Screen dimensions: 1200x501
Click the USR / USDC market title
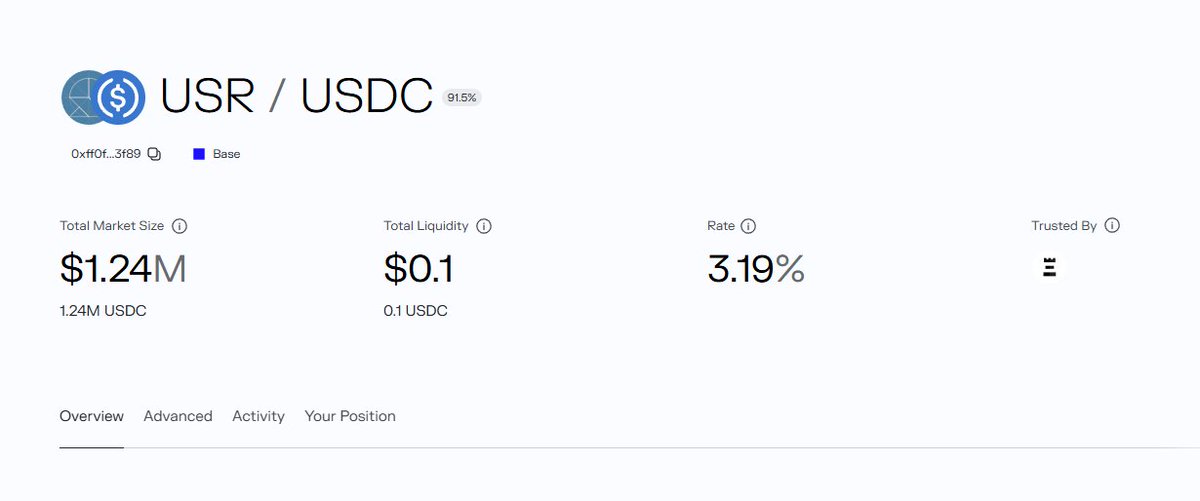click(x=296, y=96)
